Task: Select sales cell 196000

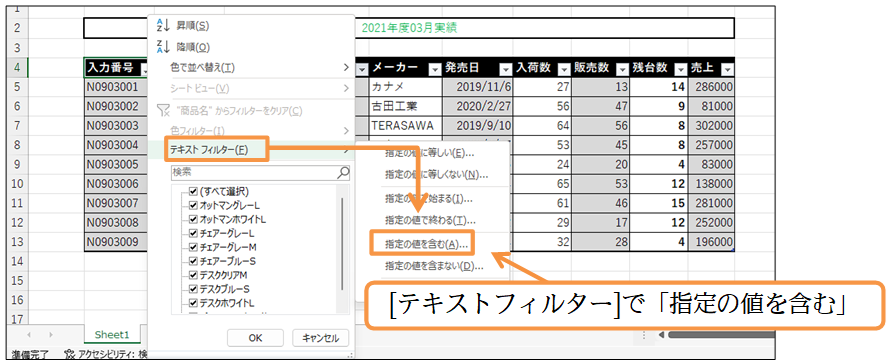Action: tap(711, 242)
